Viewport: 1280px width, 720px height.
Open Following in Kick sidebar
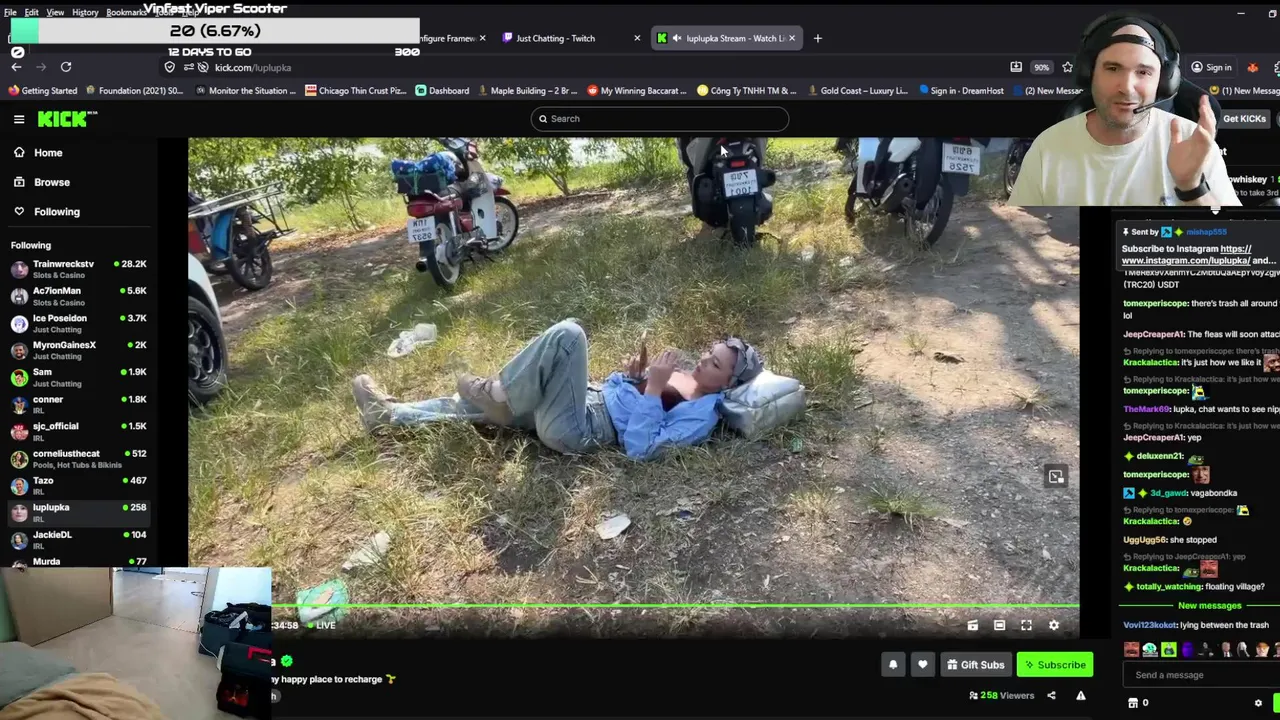(x=57, y=211)
